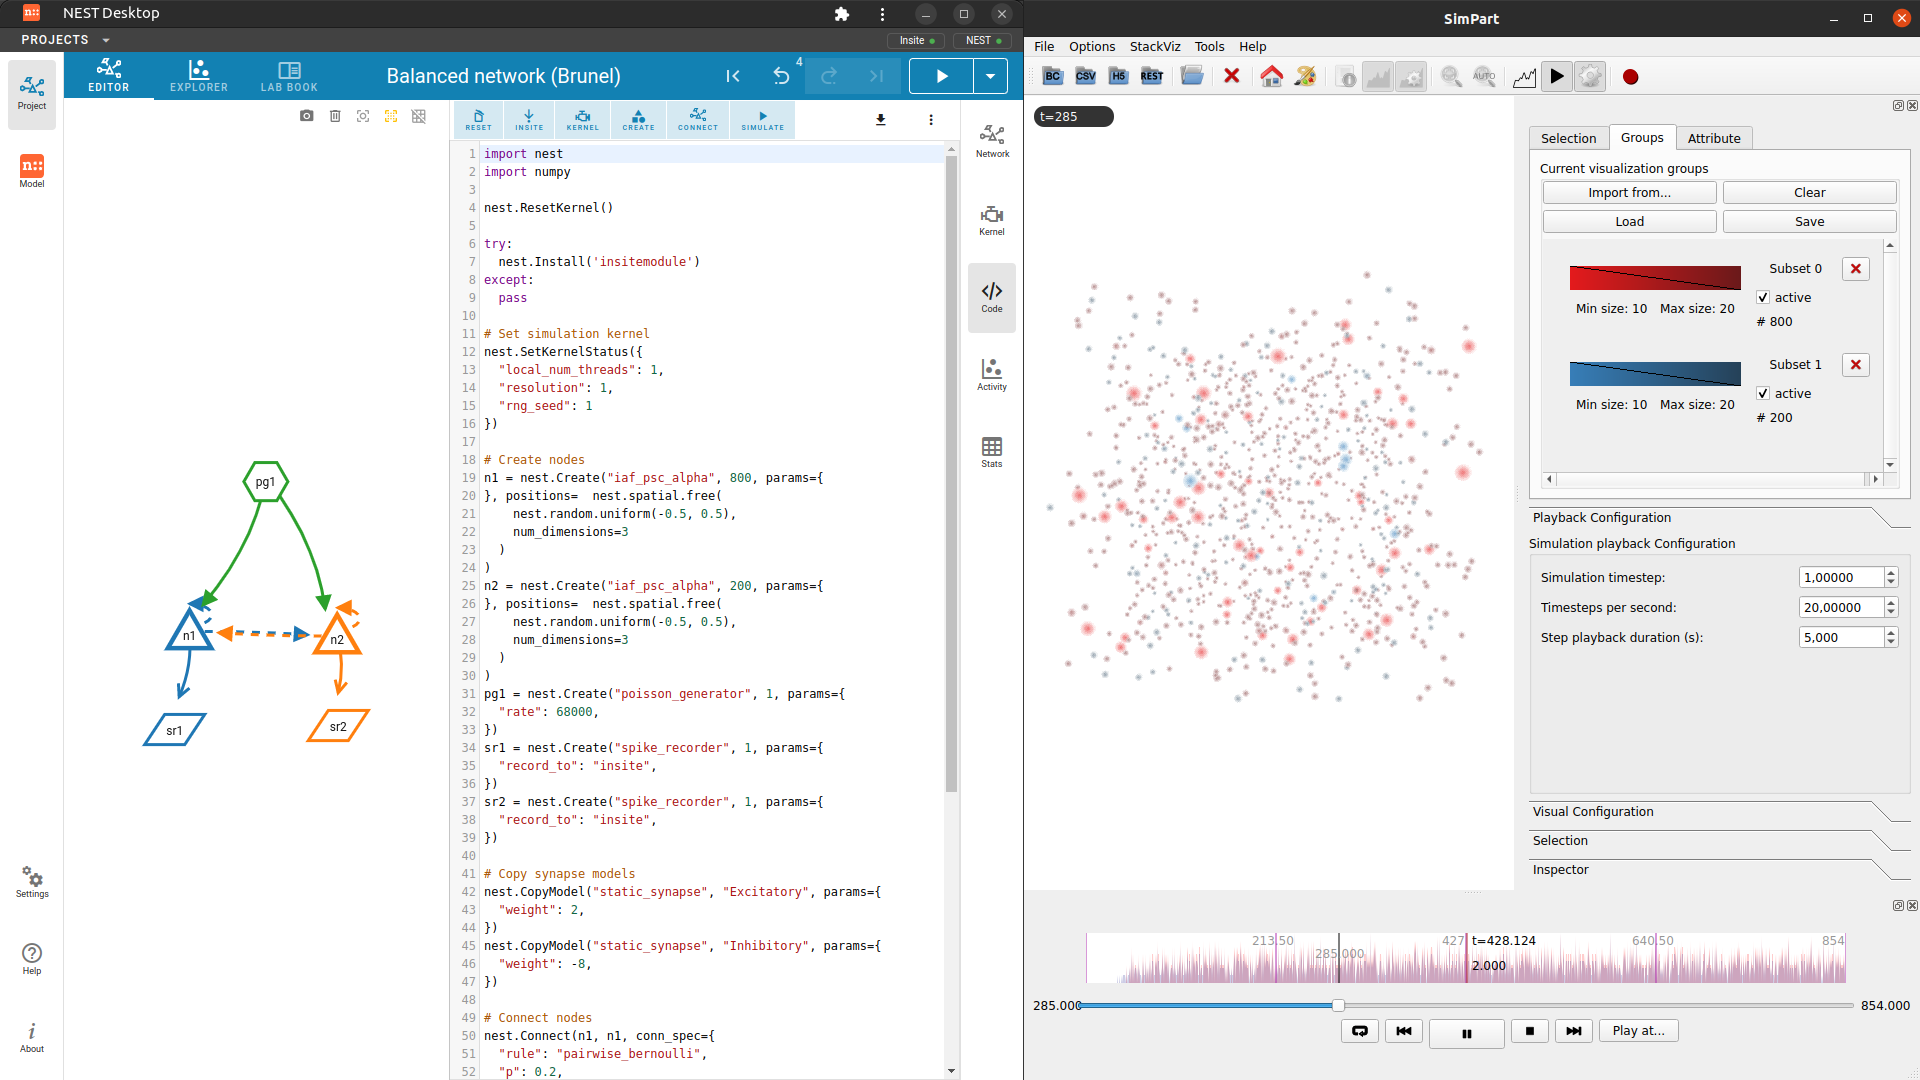Click the REST import icon
The image size is (1920, 1080).
(1151, 77)
